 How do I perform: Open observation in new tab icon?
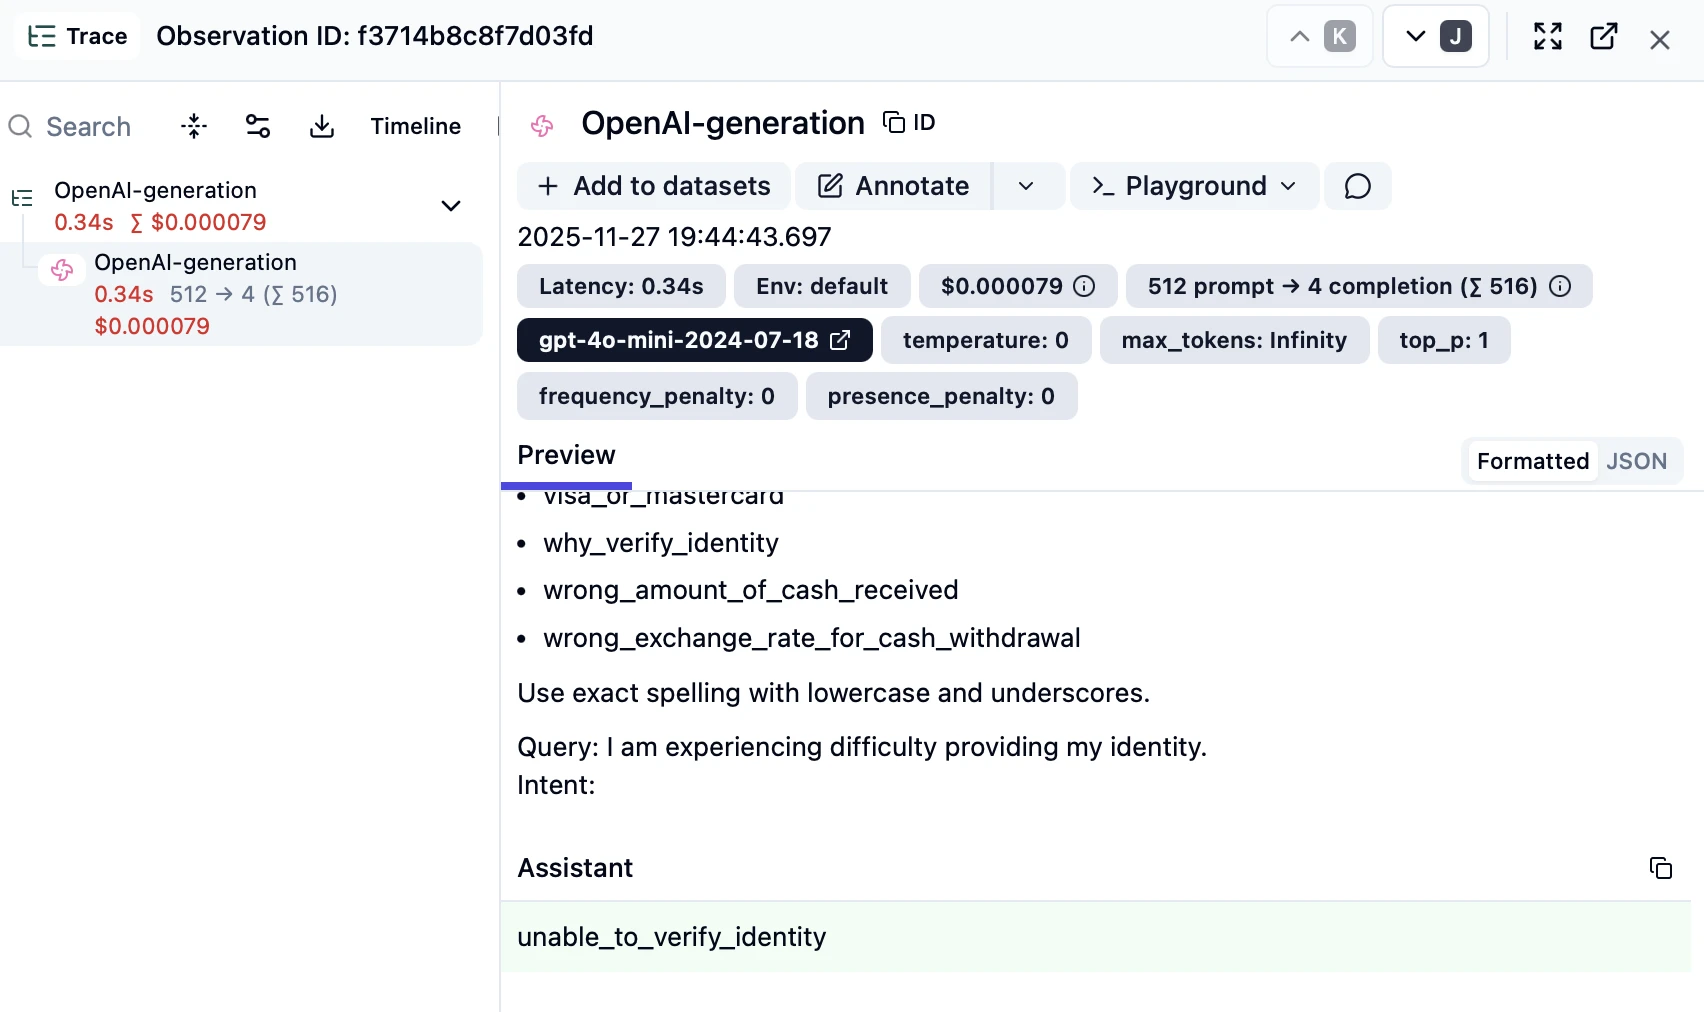1604,37
